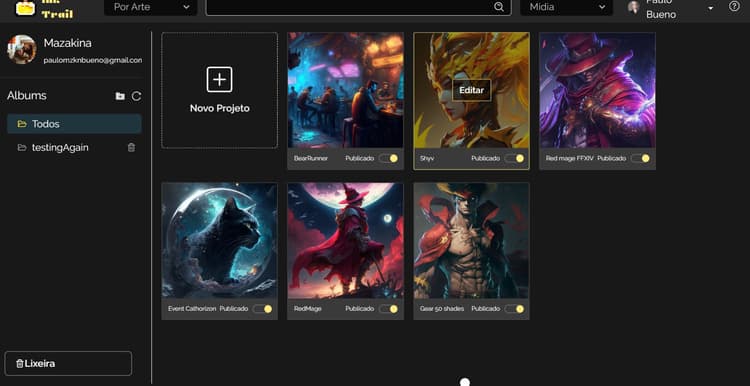
Task: Open the Gear 50 shades thumbnail
Action: coord(472,241)
